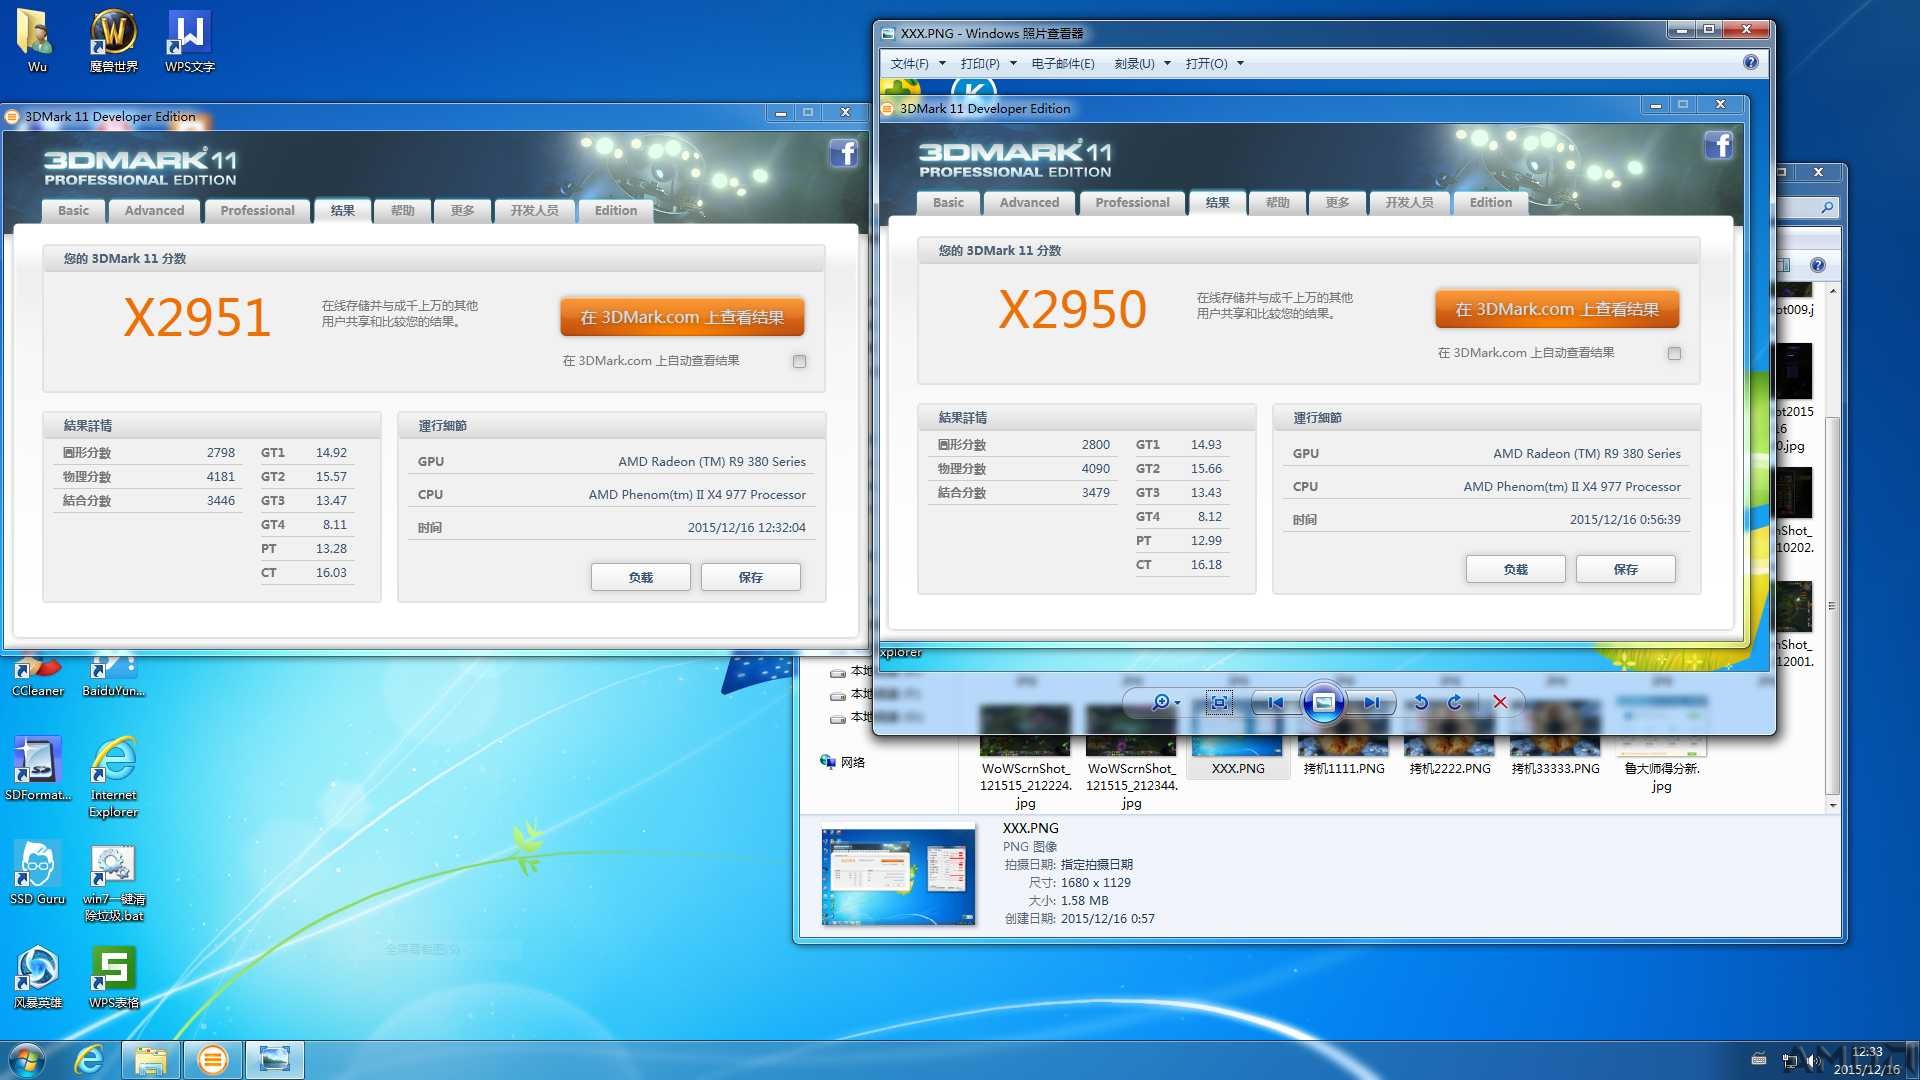This screenshot has height=1080, width=1920.
Task: Click the 负载 button in left 3DMark
Action: (x=640, y=577)
